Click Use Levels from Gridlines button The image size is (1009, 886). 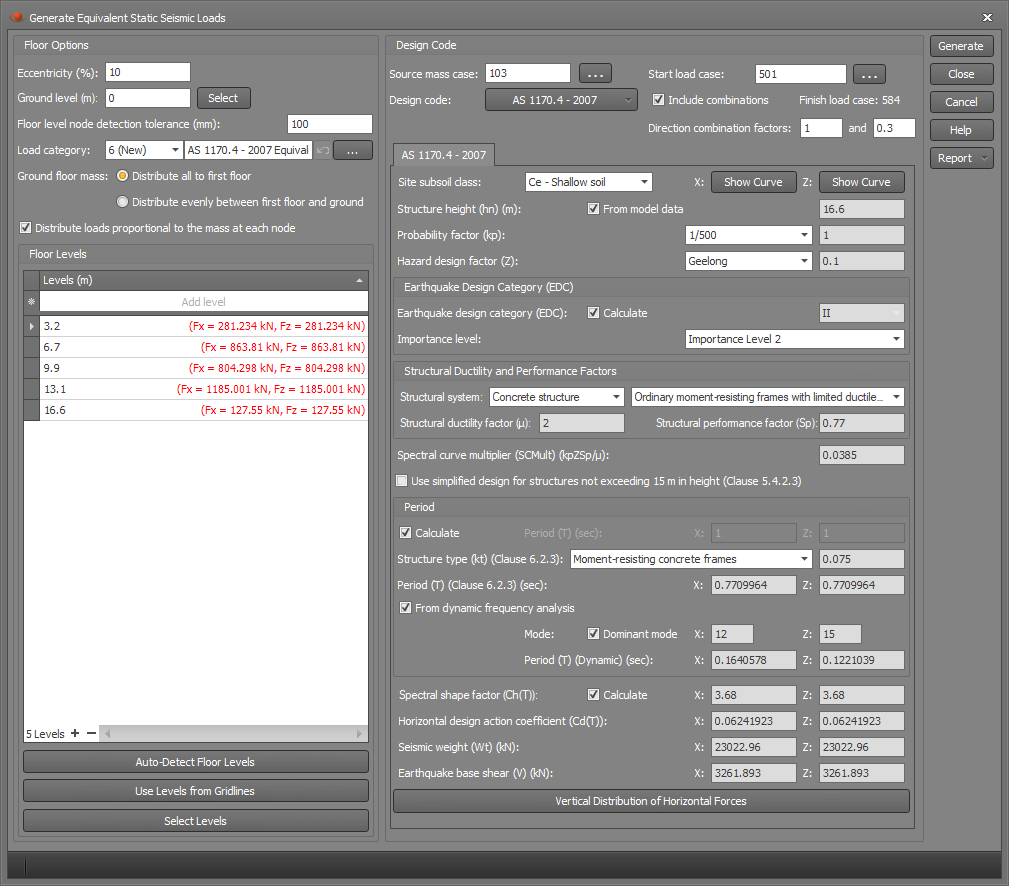point(196,791)
